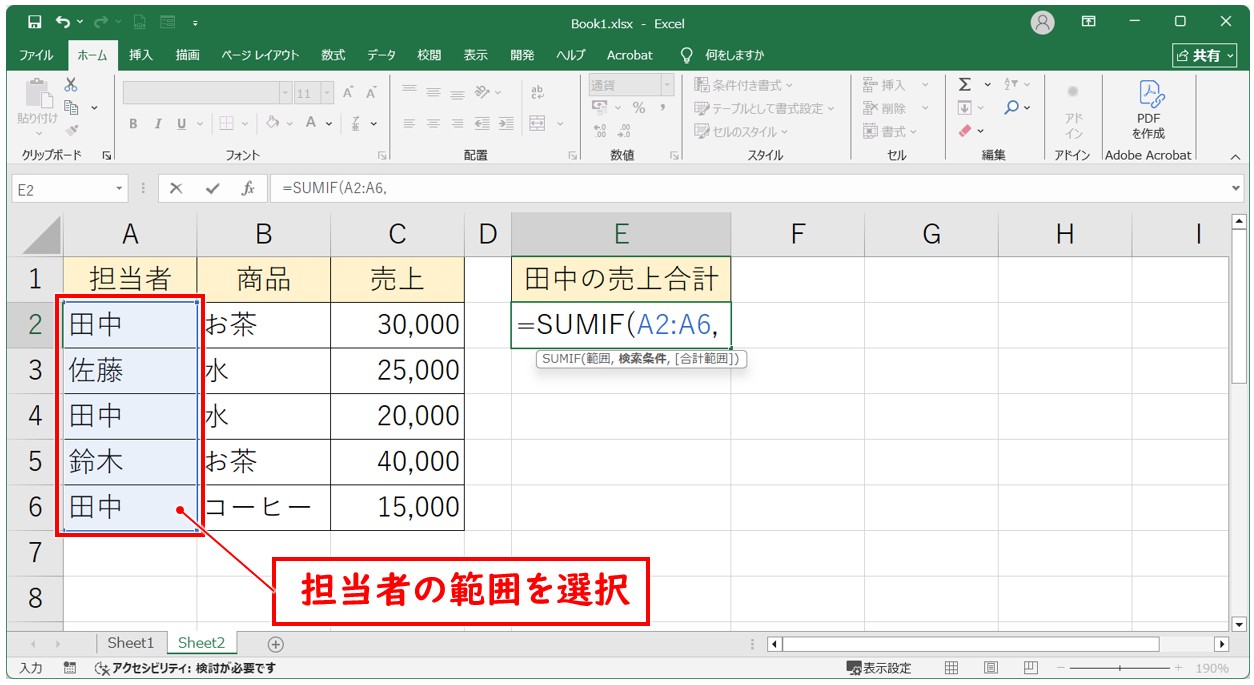Click the Save icon in title bar
Screen dimensions: 1254x685
tap(35, 21)
